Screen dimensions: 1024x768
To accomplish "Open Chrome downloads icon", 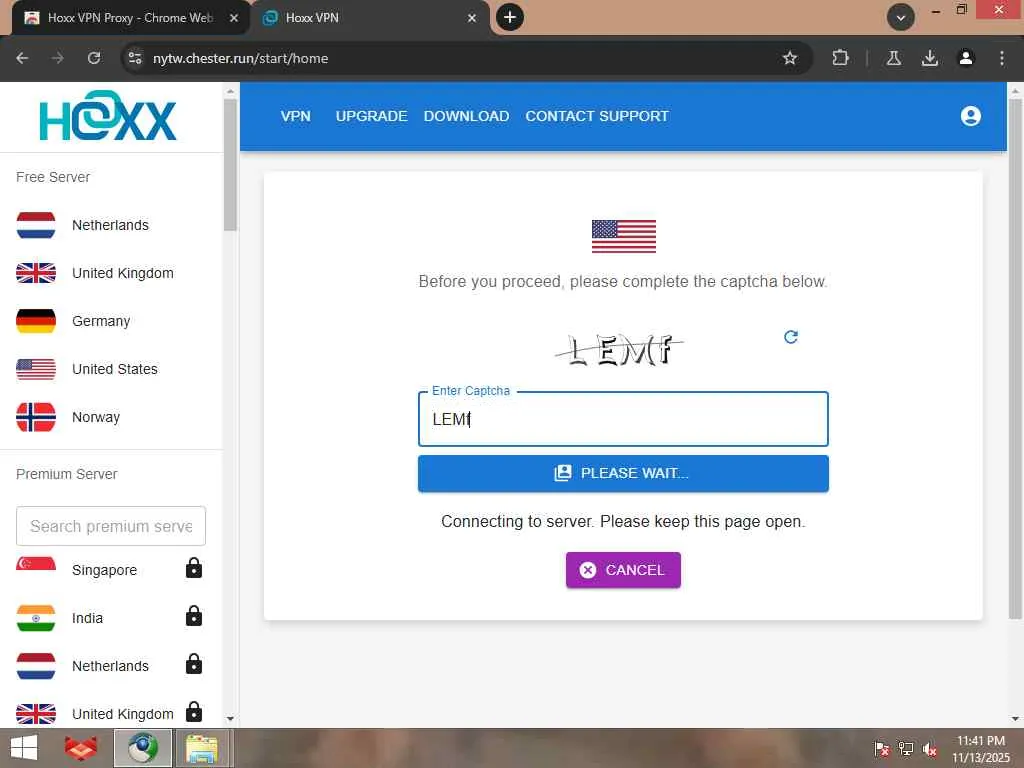I will click(x=930, y=58).
